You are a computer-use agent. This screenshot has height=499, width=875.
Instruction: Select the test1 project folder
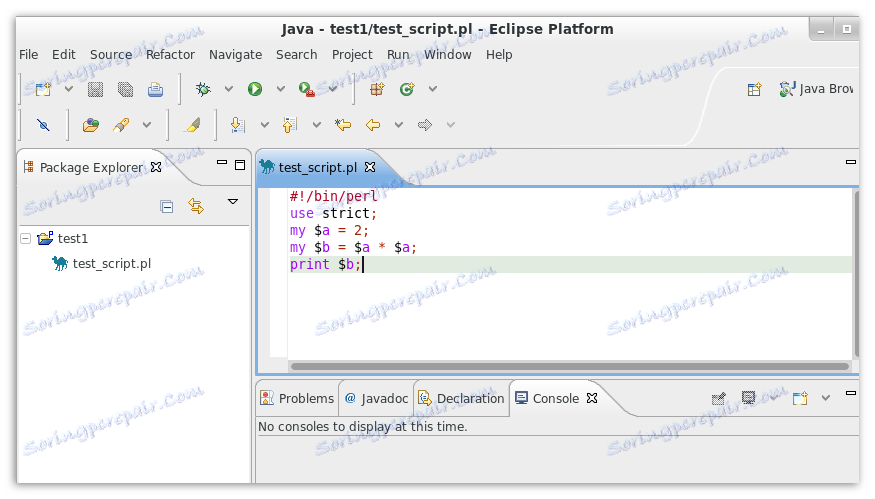(62, 238)
